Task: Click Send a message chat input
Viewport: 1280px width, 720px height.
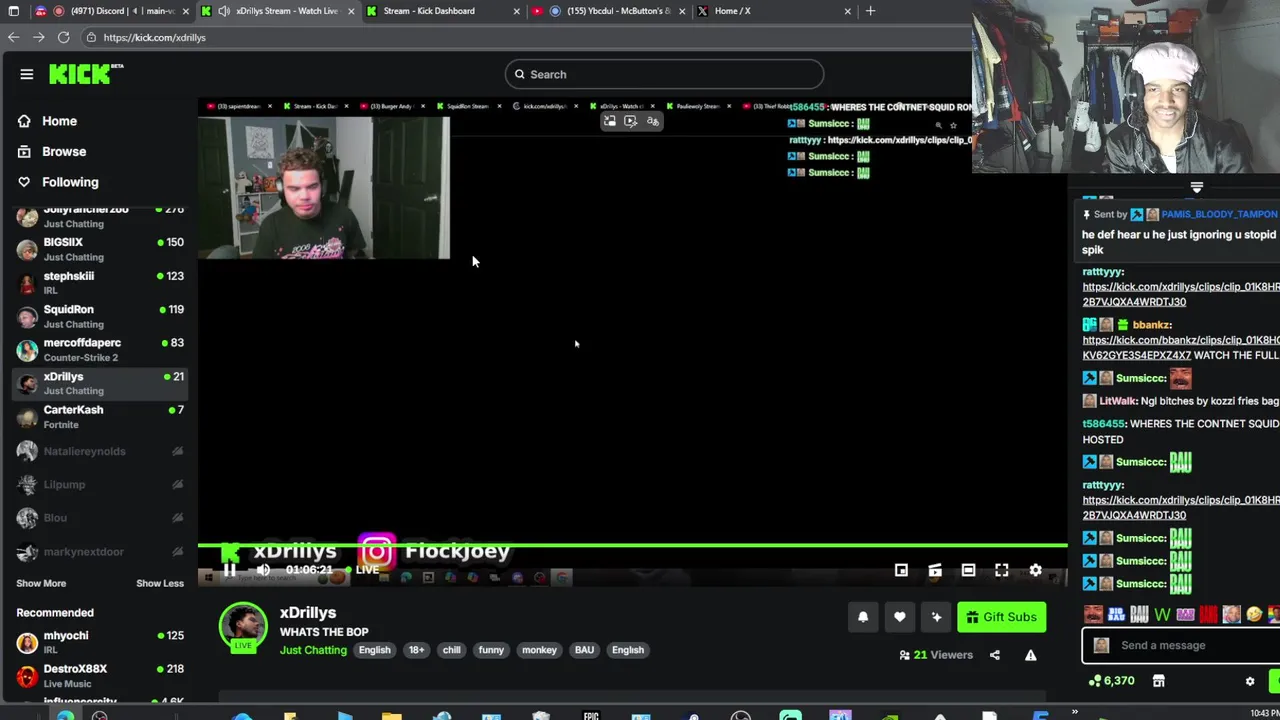Action: [x=1181, y=645]
